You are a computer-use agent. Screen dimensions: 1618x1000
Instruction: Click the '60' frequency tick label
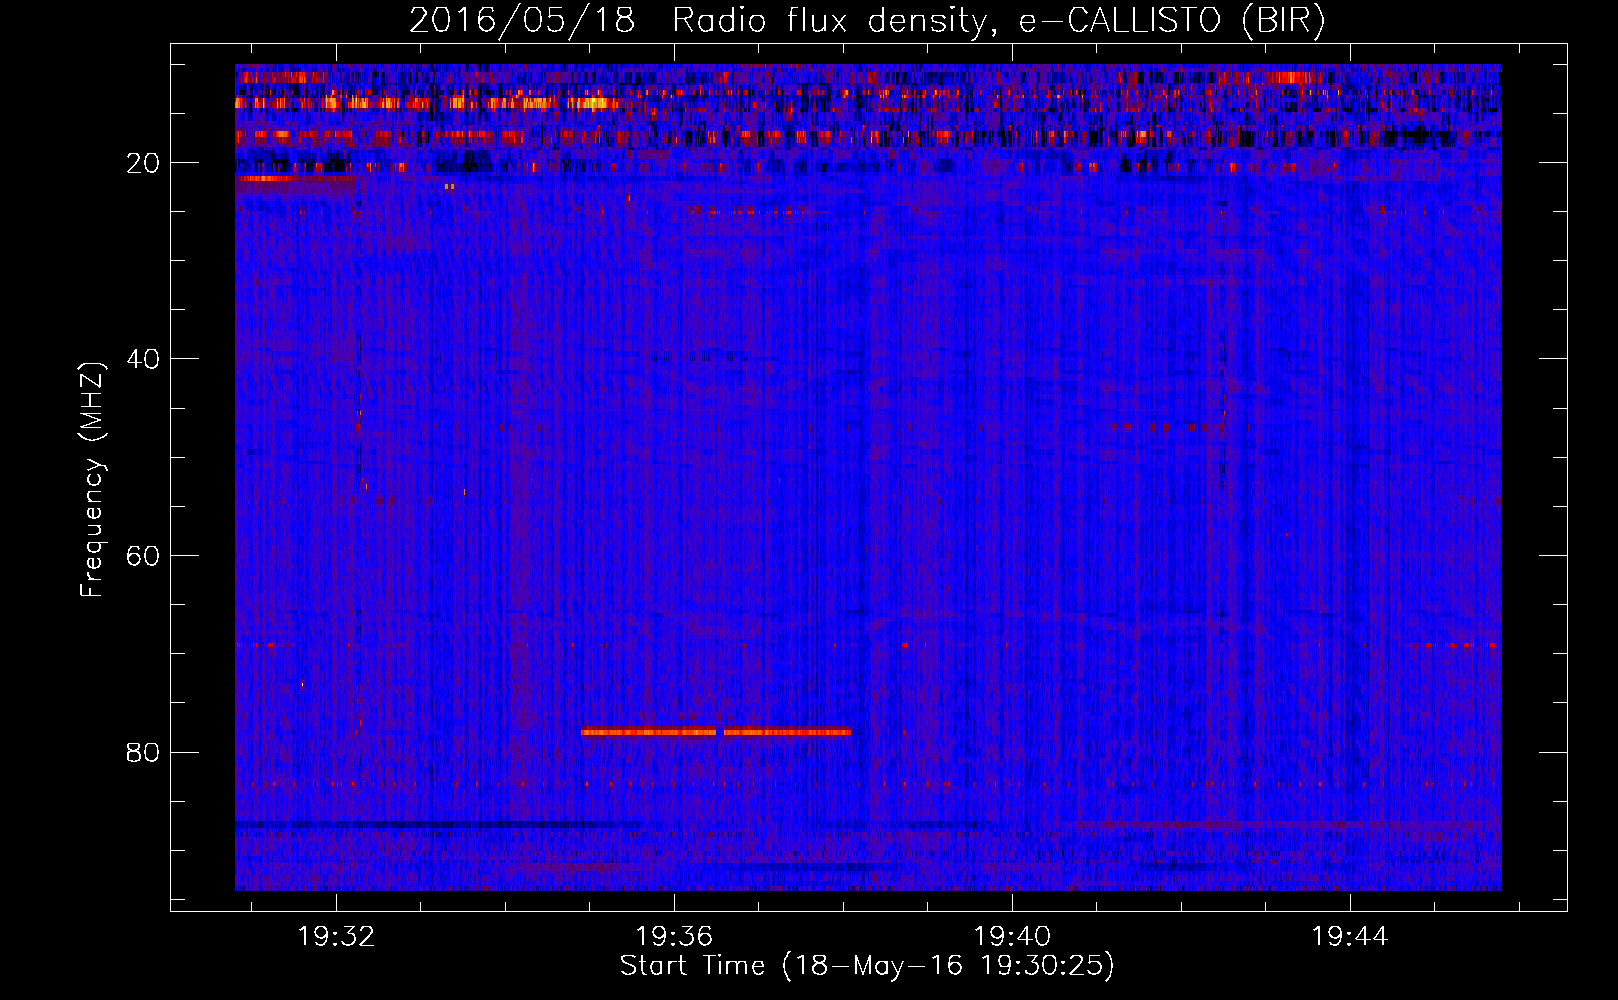click(x=143, y=556)
